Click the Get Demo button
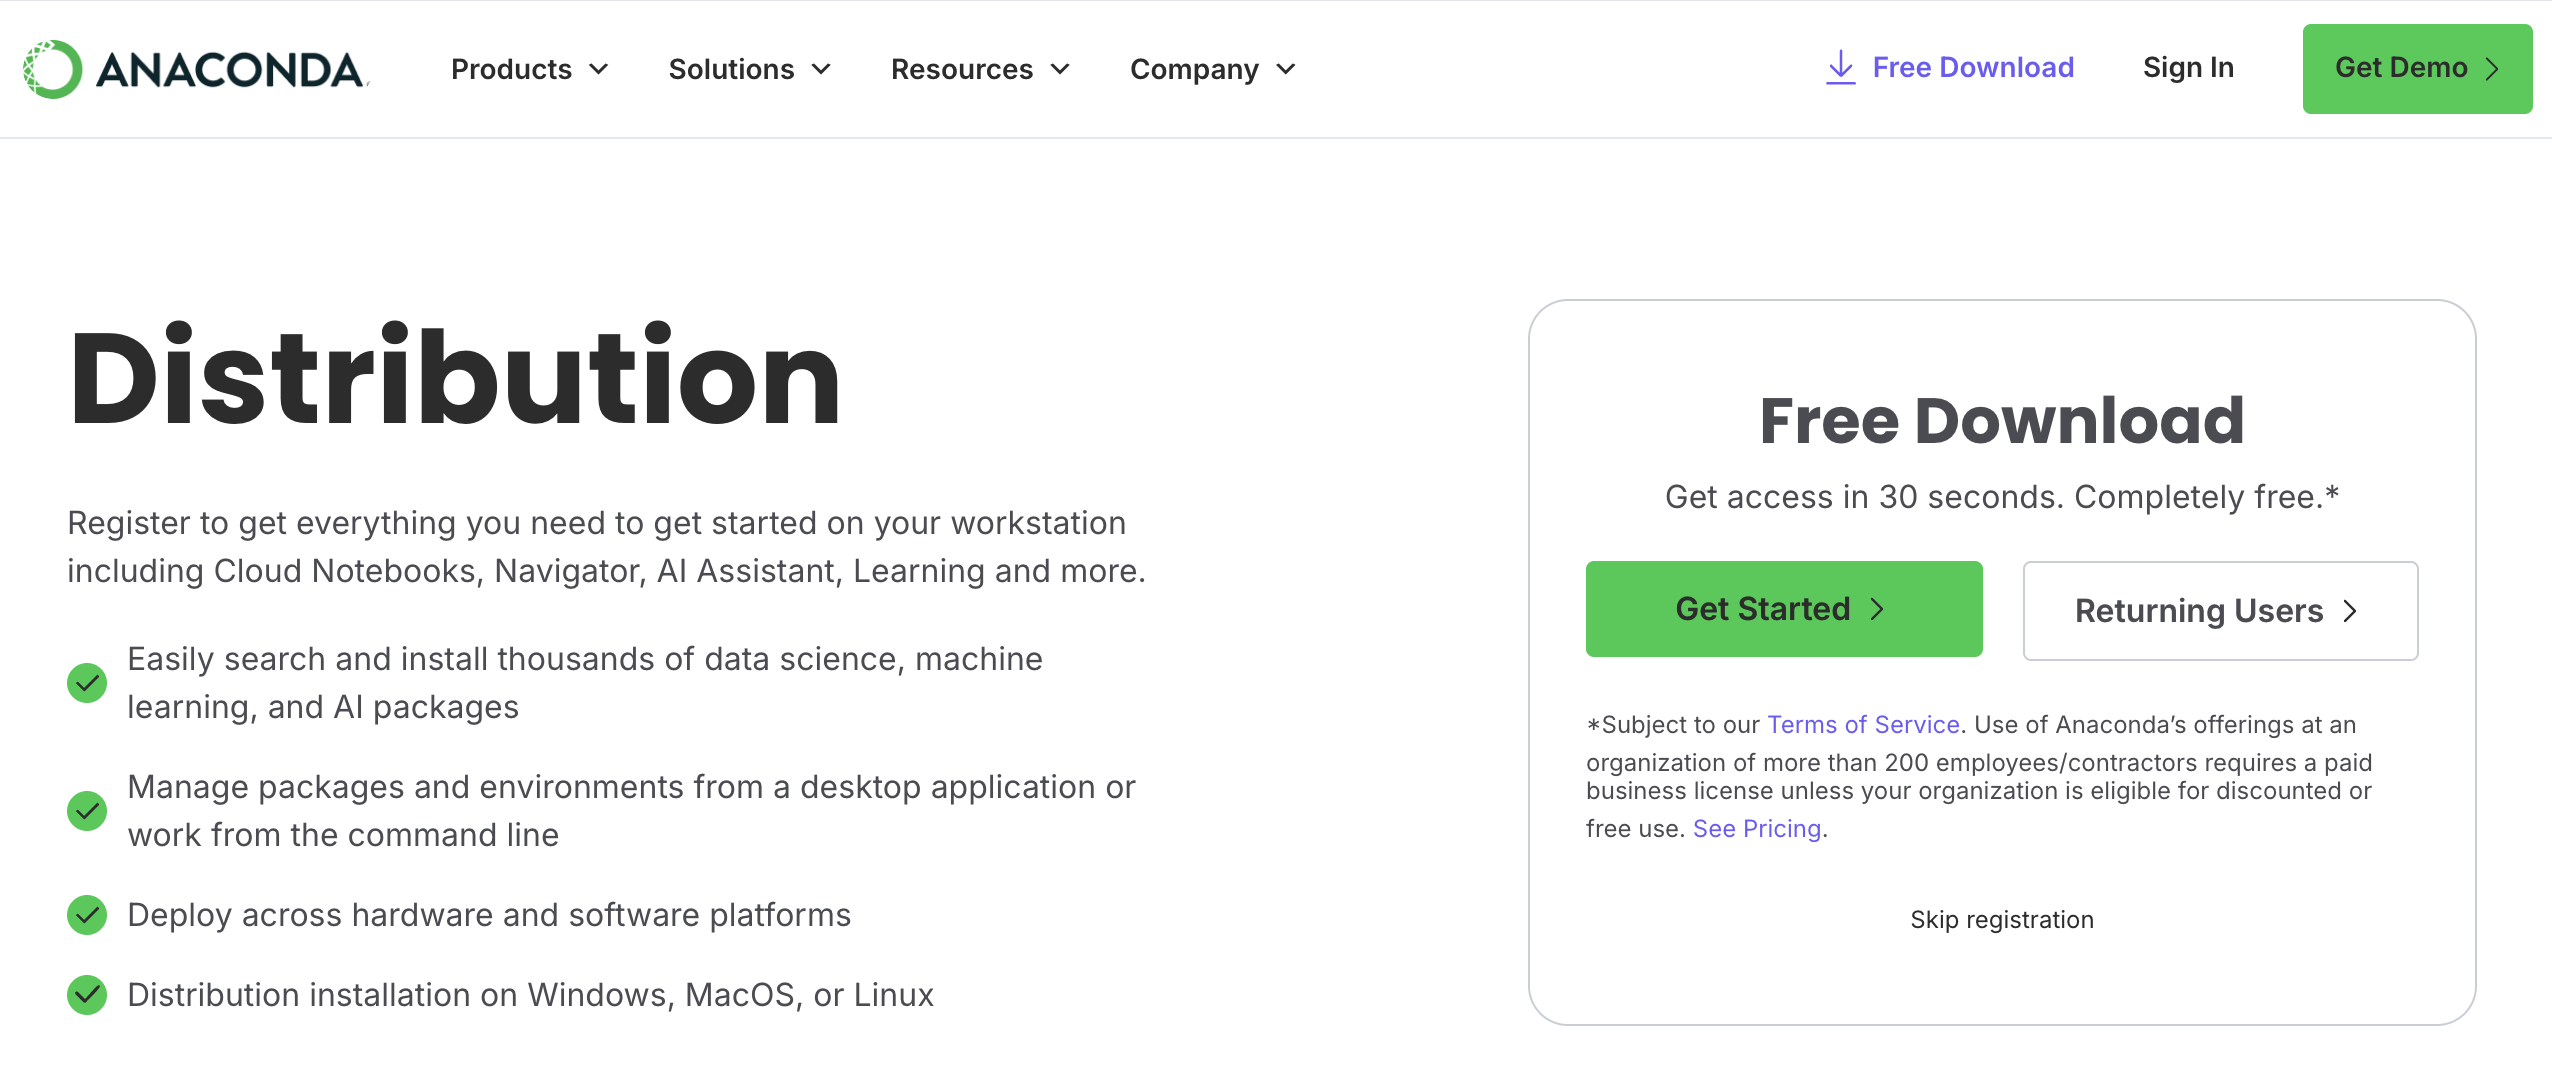 tap(2417, 69)
